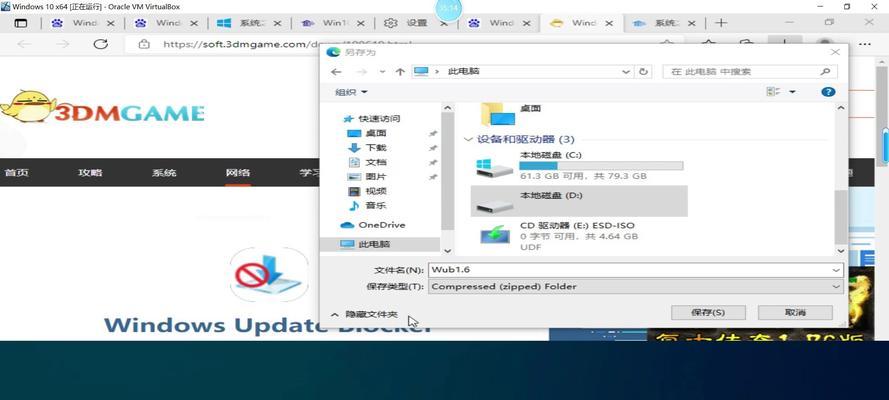Open the 组织 menu
This screenshot has height=400, width=889.
coord(352,92)
